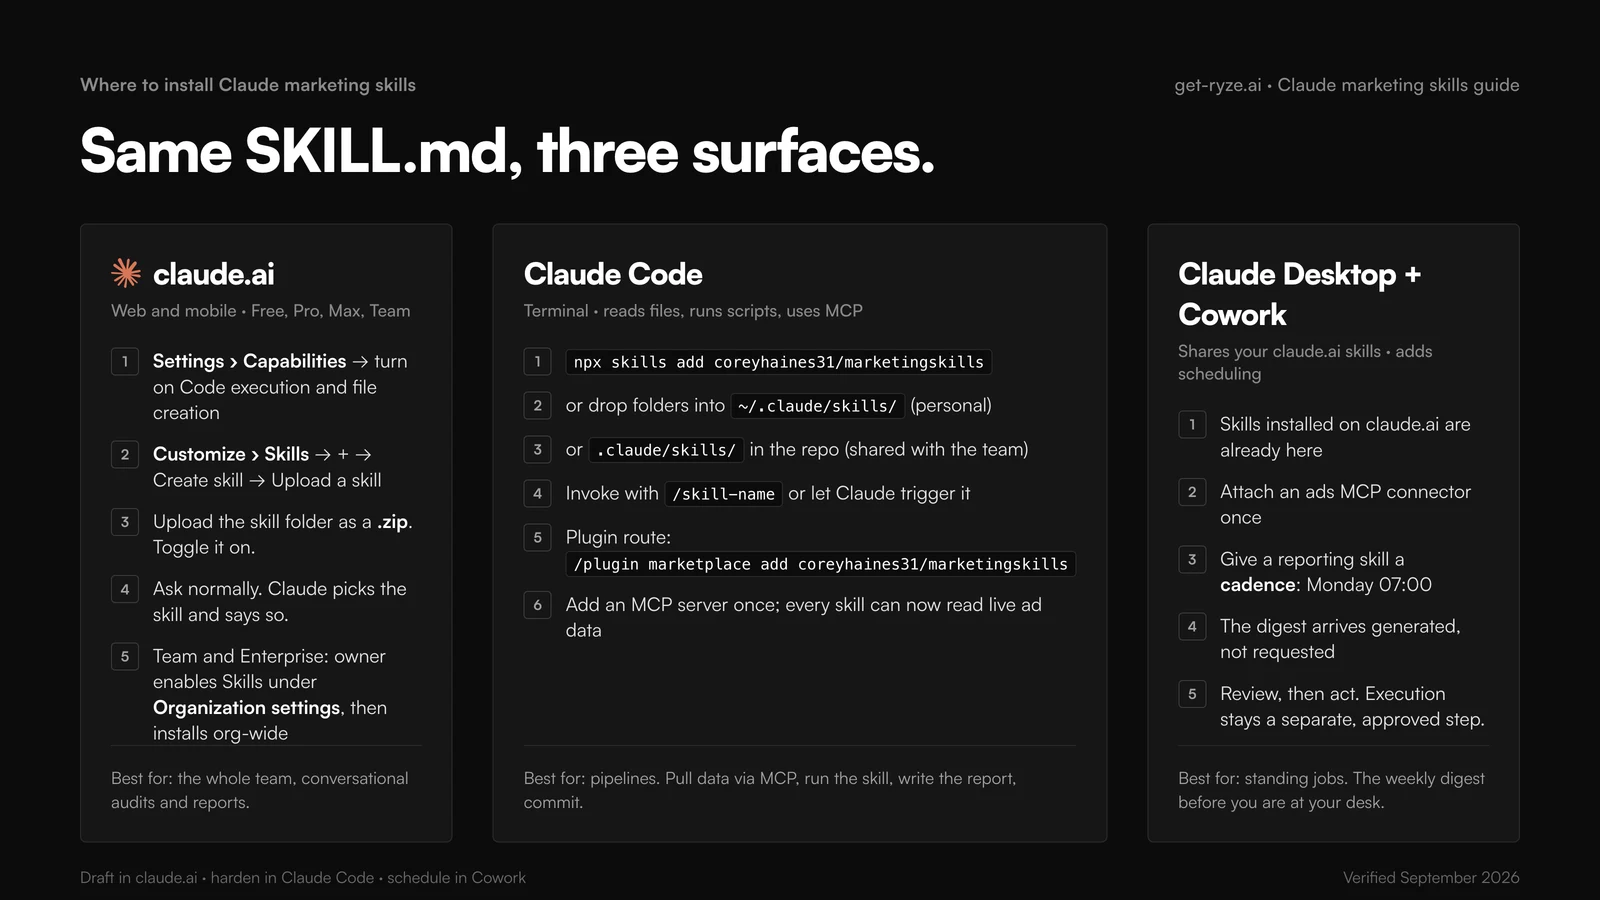The height and width of the screenshot is (900, 1600).
Task: Click the claude.ai starburst logo icon
Action: (126, 273)
